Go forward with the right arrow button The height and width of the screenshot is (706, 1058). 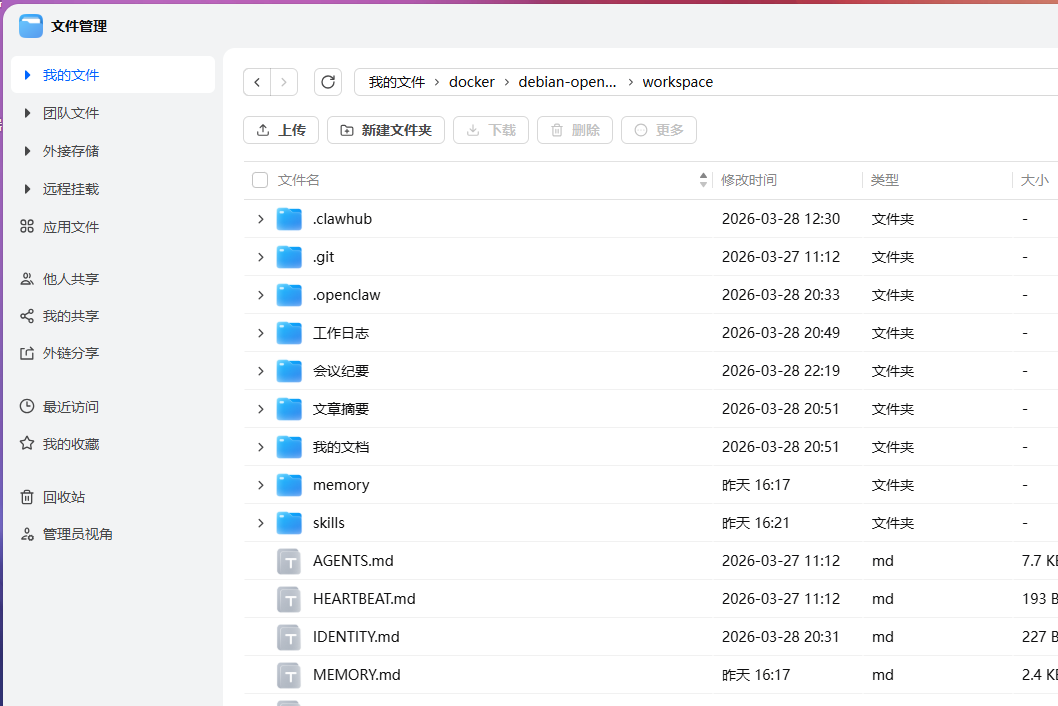(x=284, y=82)
